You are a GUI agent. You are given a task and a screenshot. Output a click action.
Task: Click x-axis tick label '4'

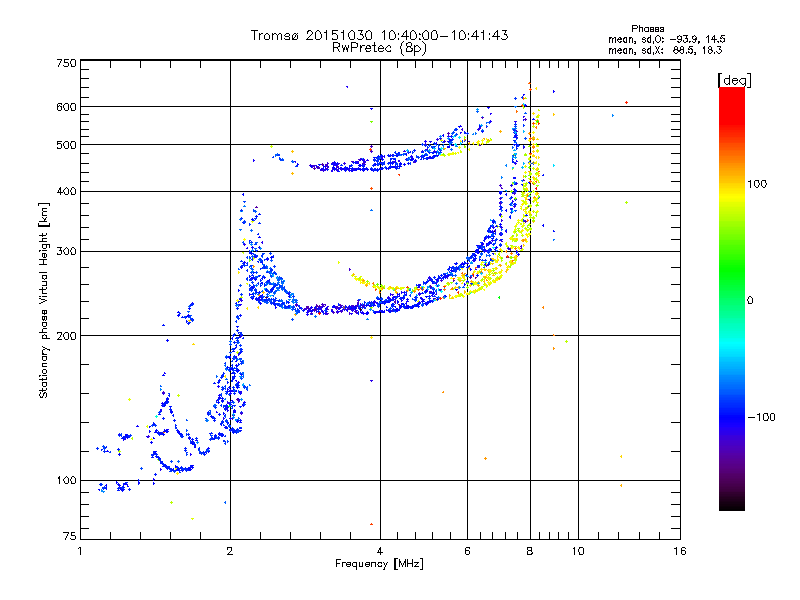click(380, 551)
